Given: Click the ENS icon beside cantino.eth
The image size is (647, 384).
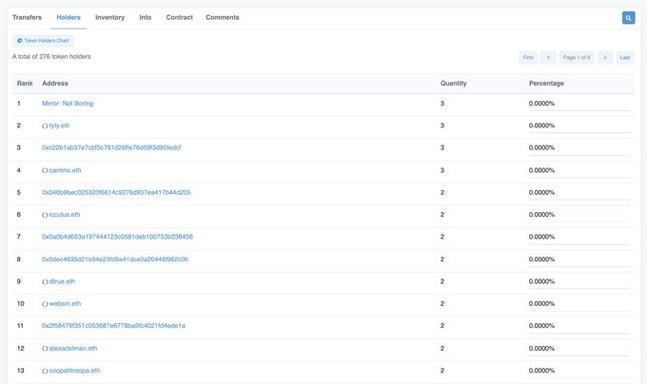Looking at the screenshot, I should (x=45, y=170).
